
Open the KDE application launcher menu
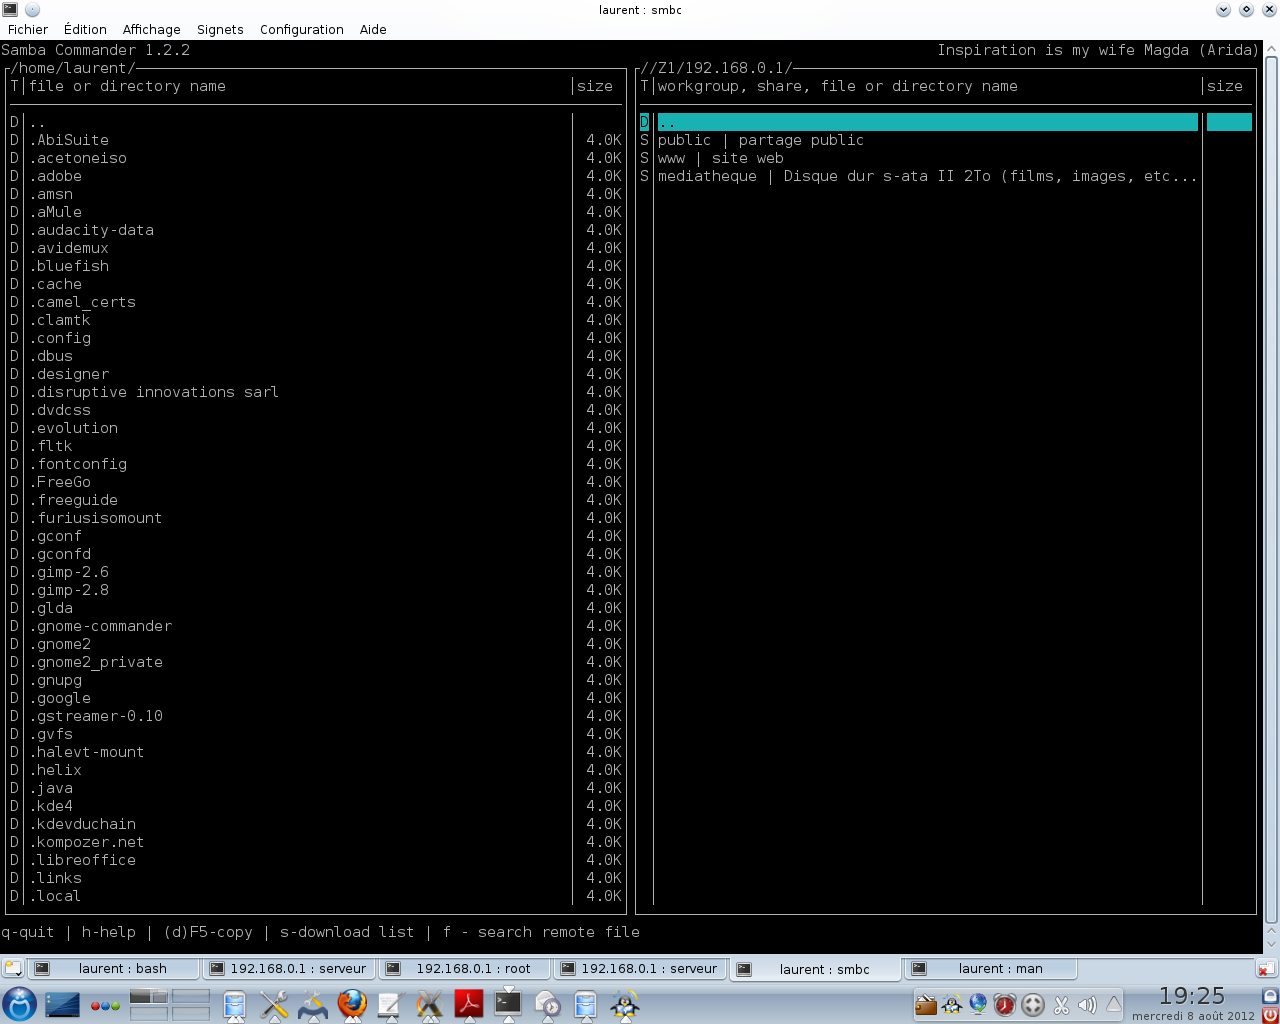19,1004
